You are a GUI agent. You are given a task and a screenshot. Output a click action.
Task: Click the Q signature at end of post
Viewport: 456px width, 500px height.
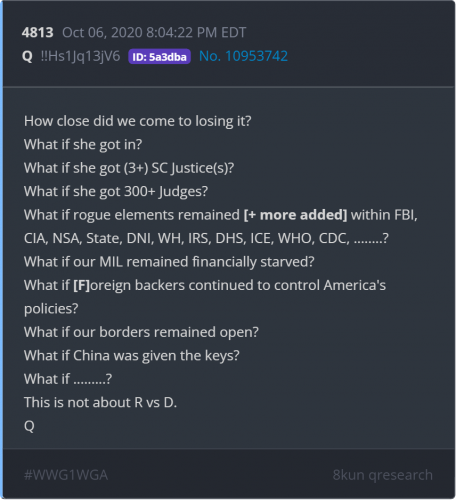[x=29, y=426]
